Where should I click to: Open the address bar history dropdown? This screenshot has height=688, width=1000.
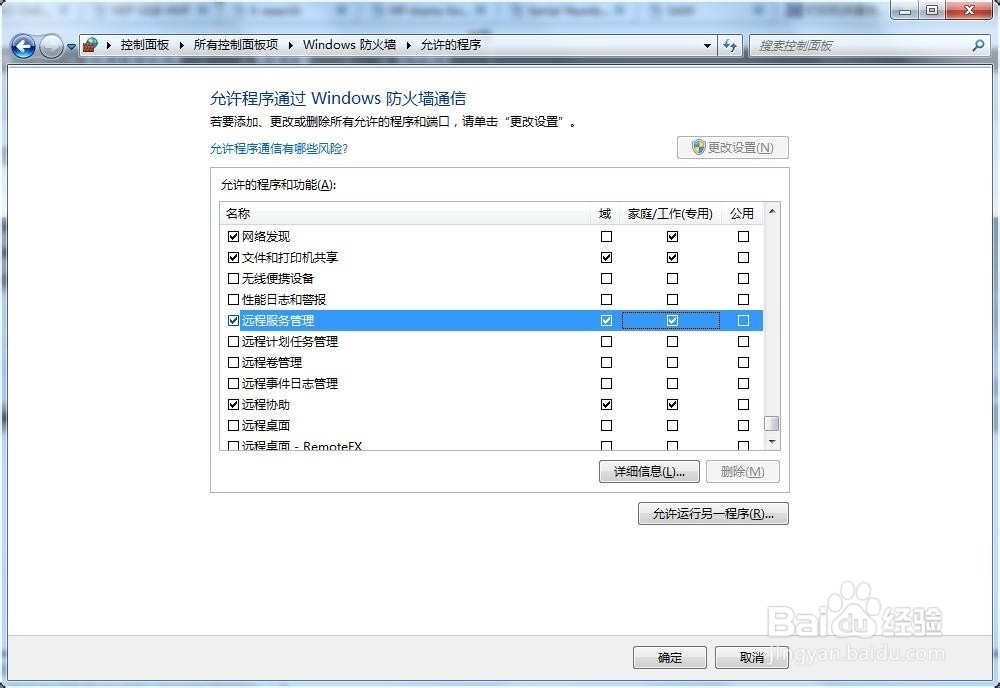click(x=707, y=45)
